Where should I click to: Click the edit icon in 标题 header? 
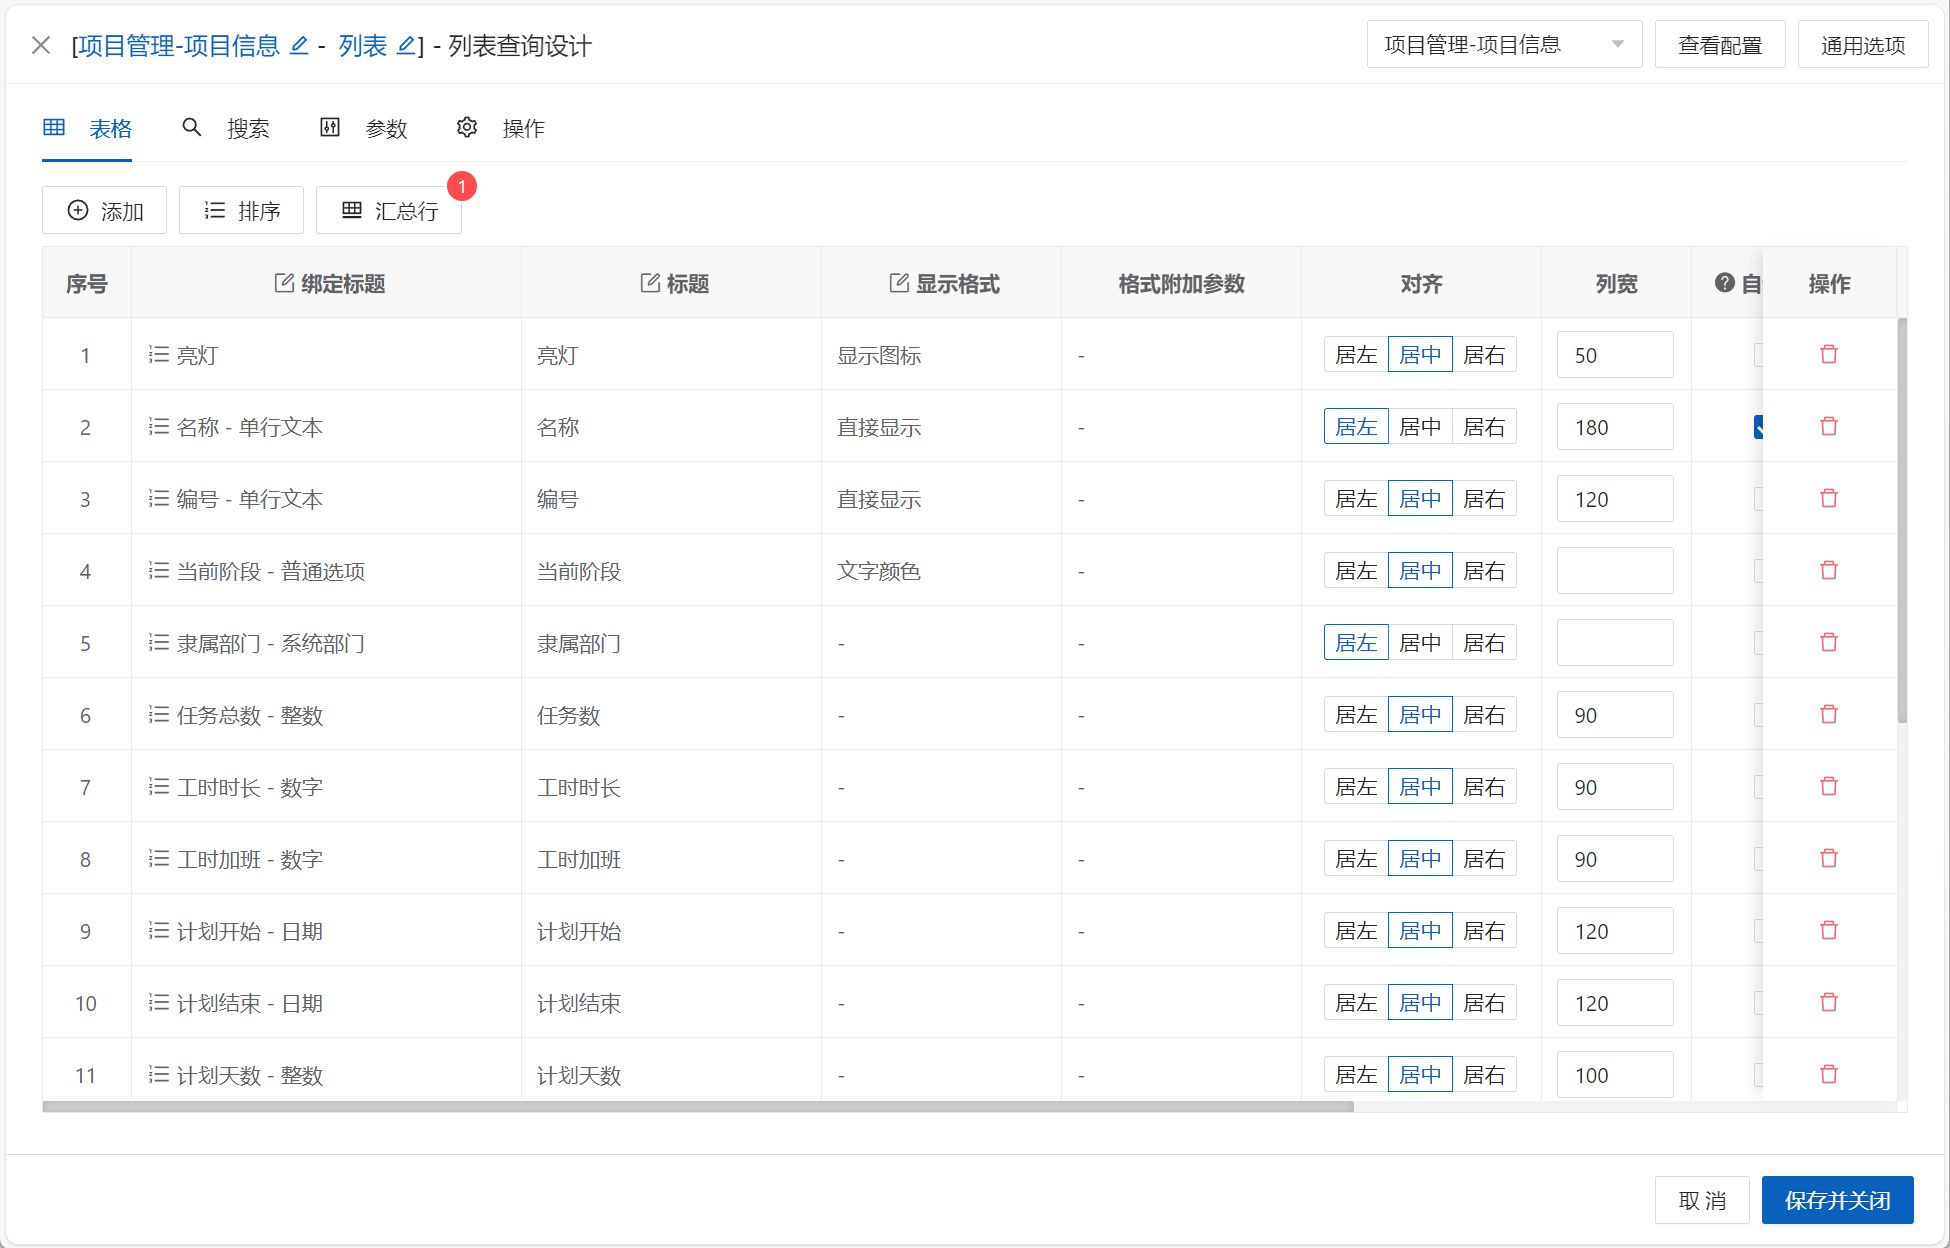click(650, 283)
